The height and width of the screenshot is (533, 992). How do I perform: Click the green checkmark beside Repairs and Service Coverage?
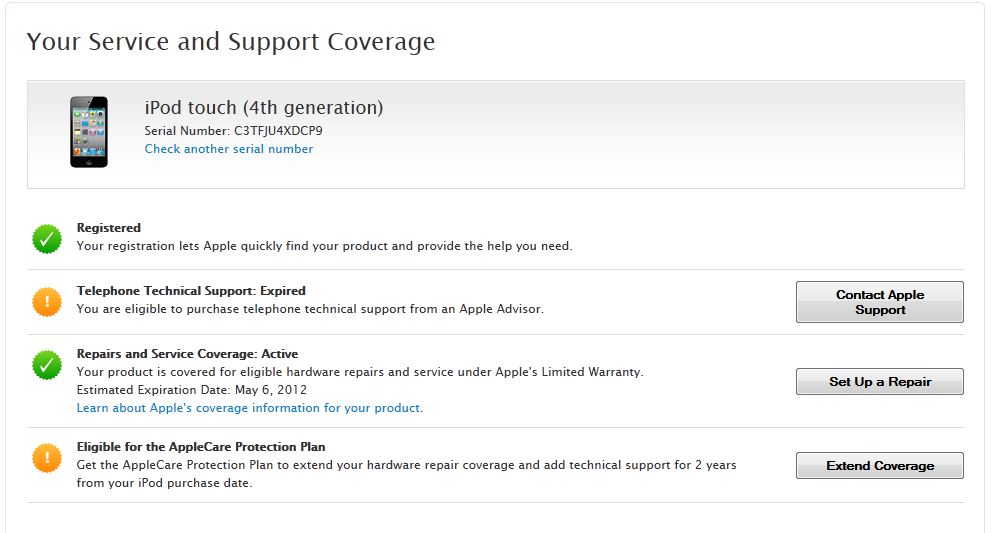point(47,365)
